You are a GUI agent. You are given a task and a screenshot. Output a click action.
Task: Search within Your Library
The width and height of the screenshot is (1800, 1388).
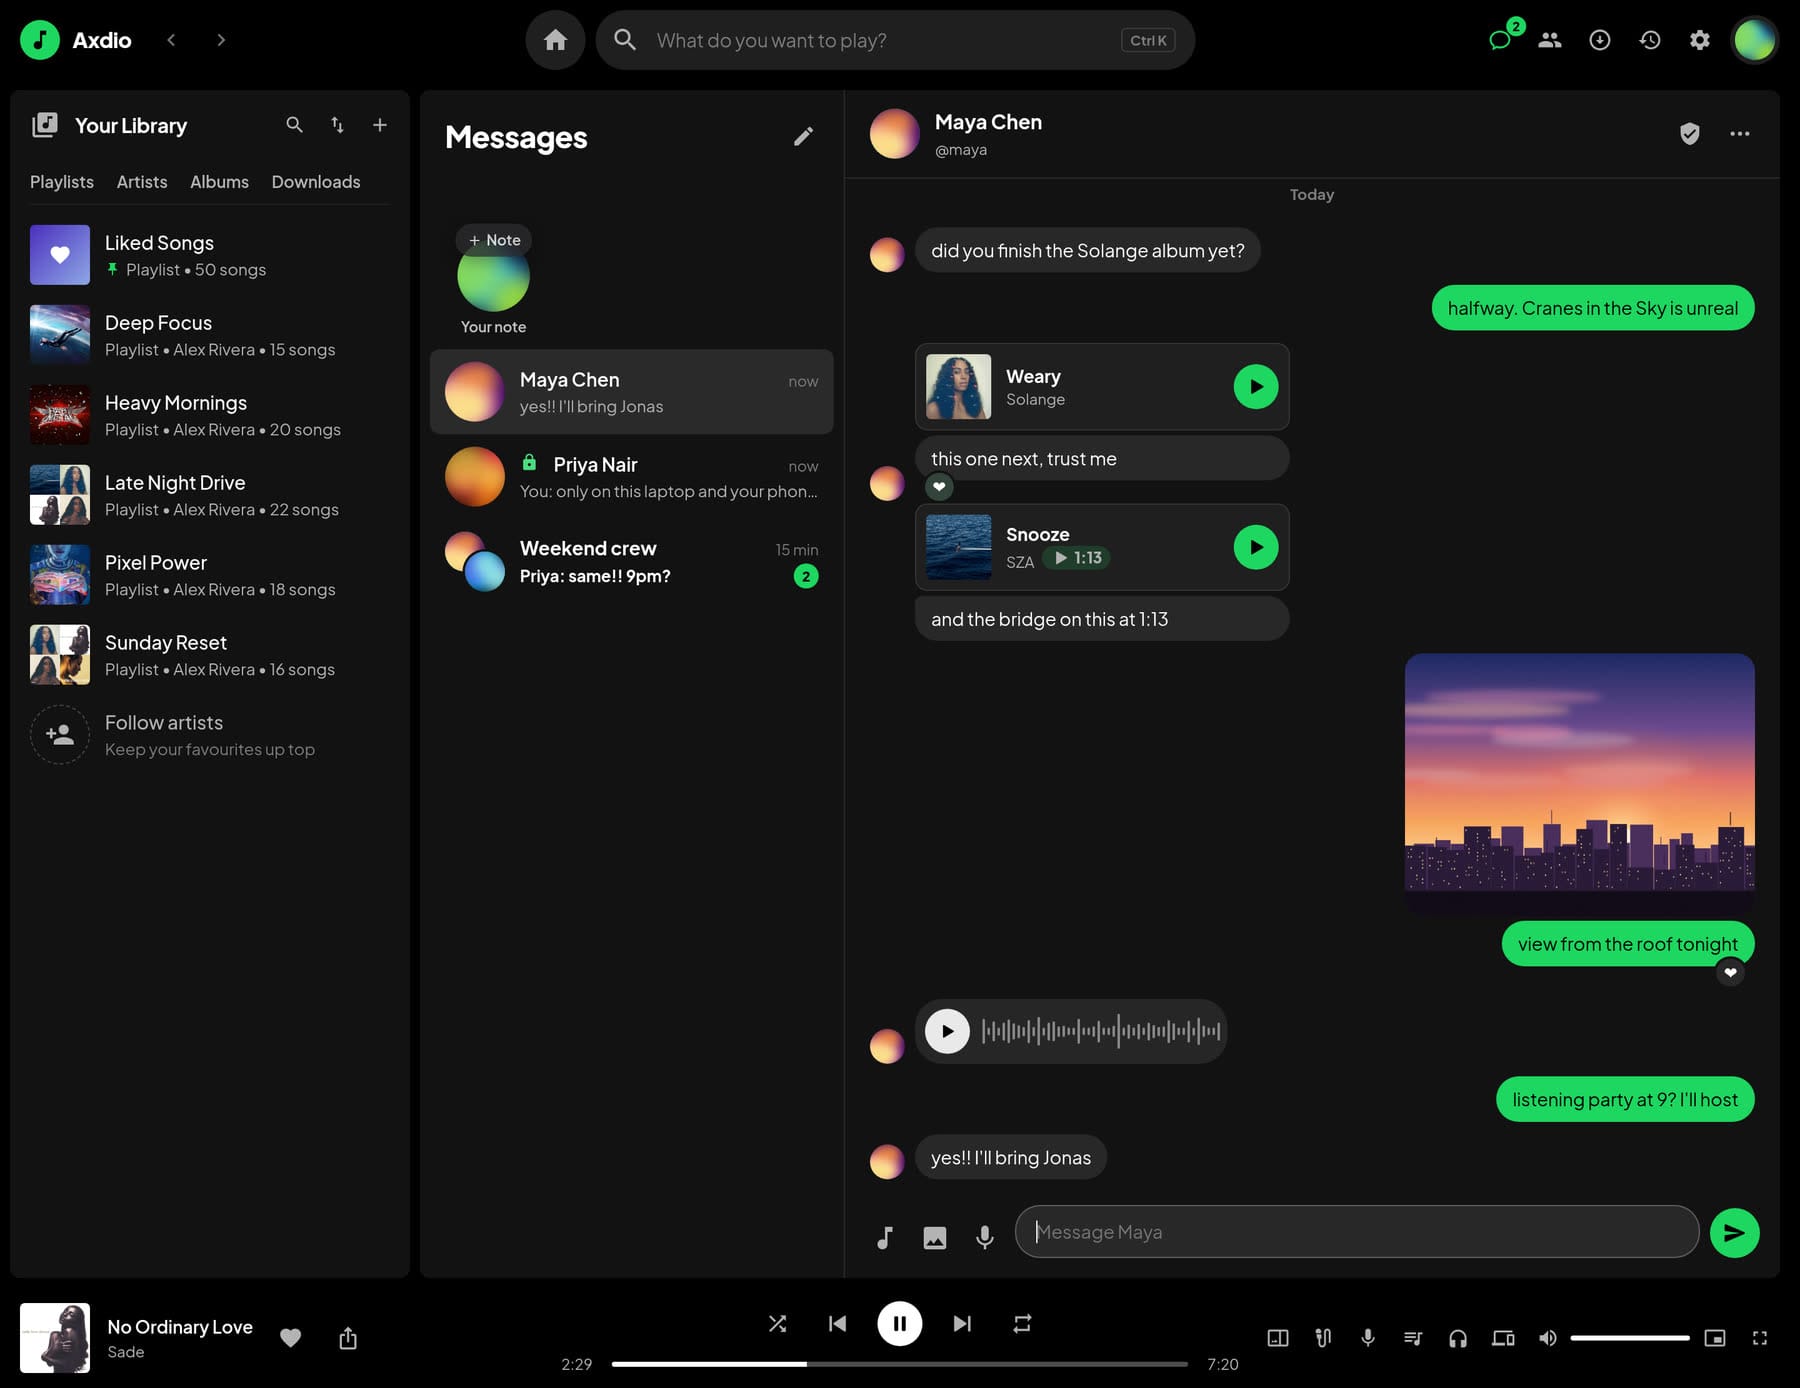(x=294, y=125)
